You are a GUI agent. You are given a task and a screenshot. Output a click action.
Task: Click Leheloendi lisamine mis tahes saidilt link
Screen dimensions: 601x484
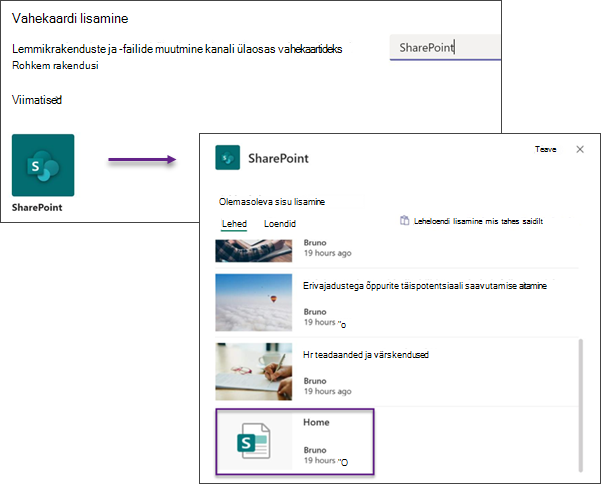click(x=478, y=221)
